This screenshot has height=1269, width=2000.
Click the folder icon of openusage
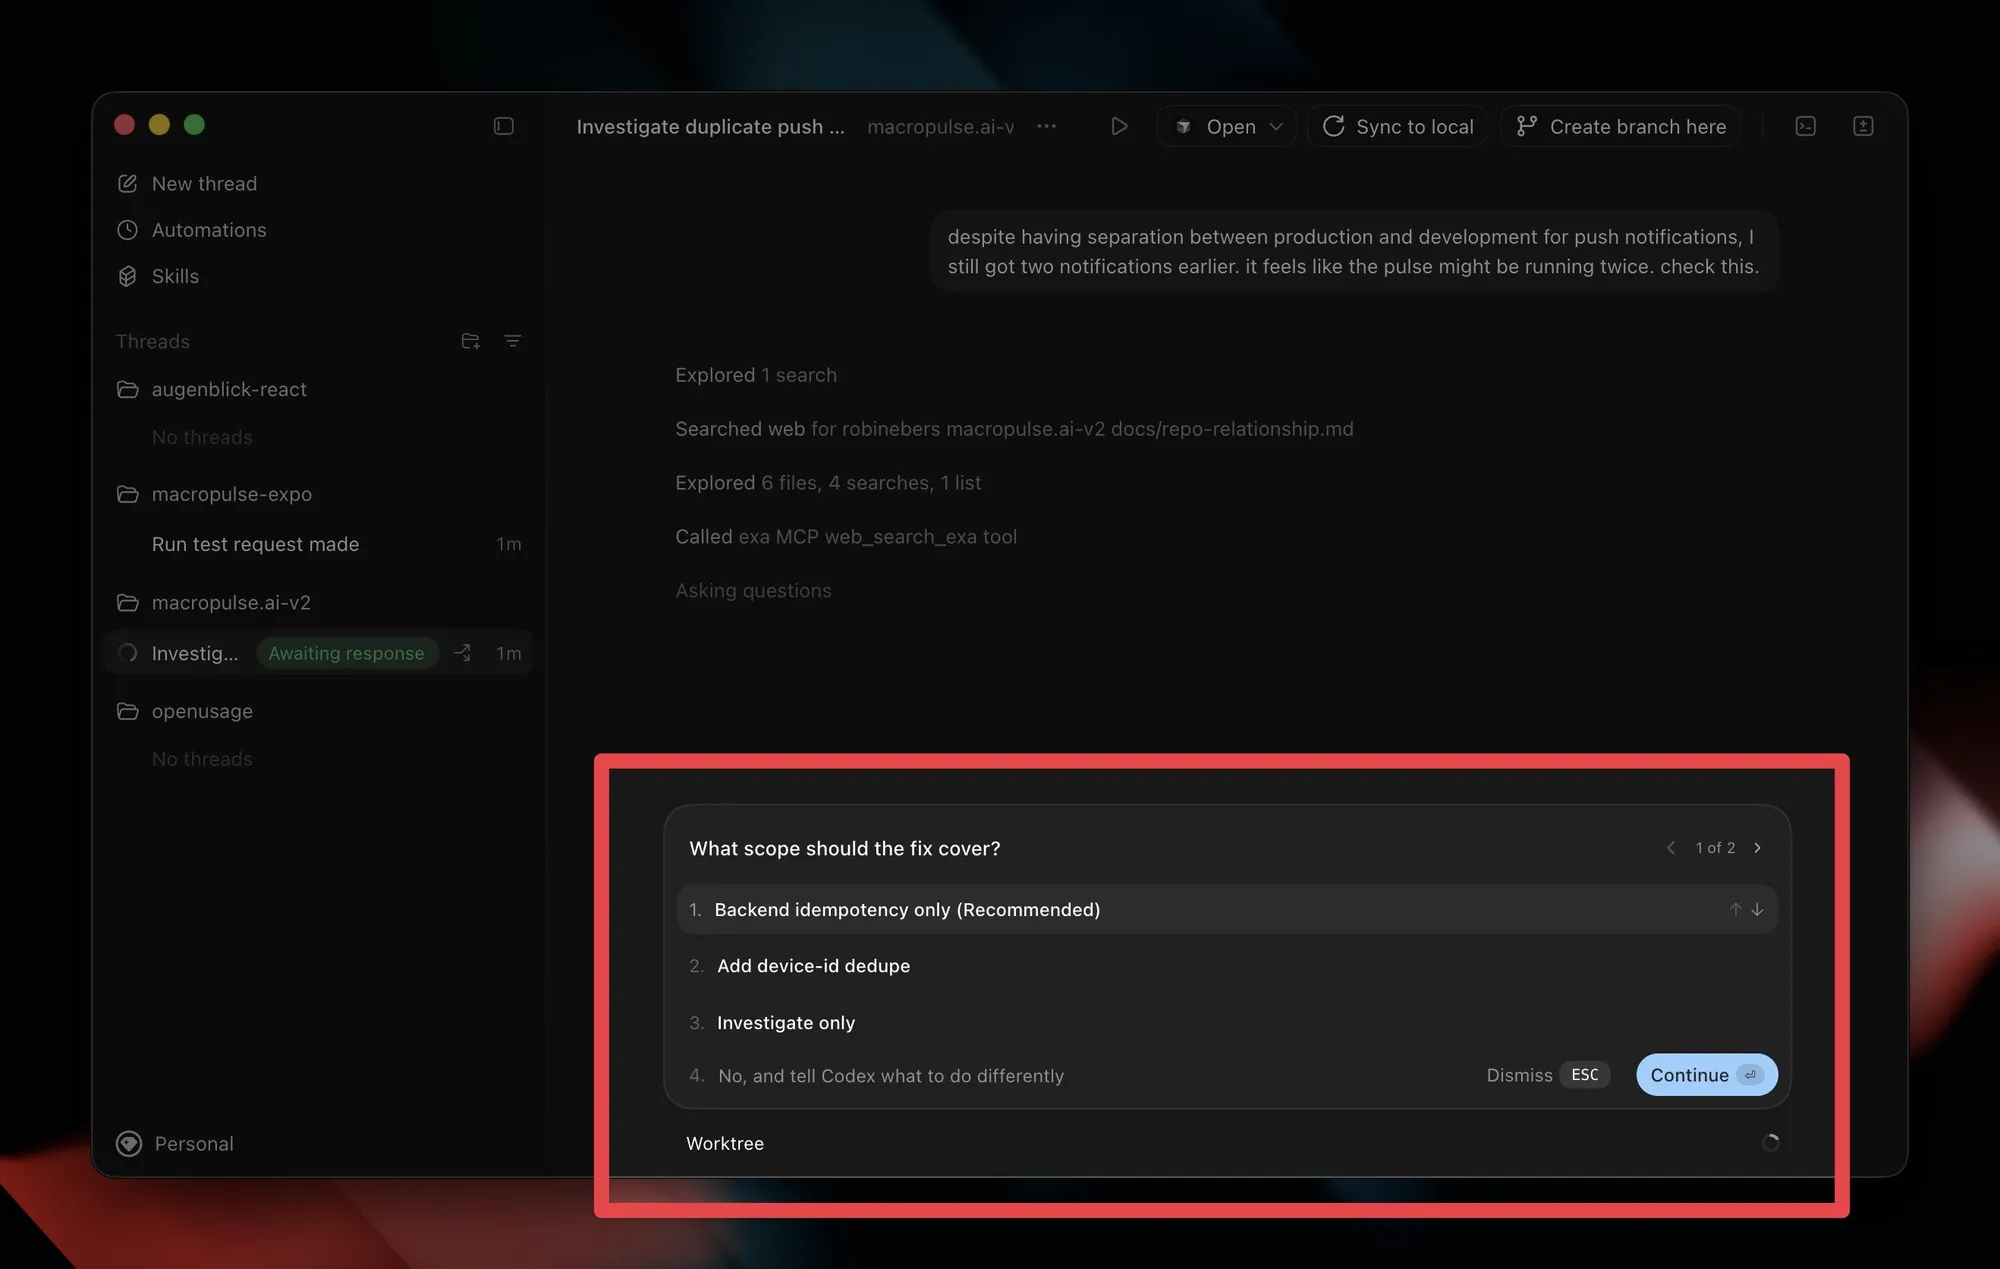pos(127,711)
